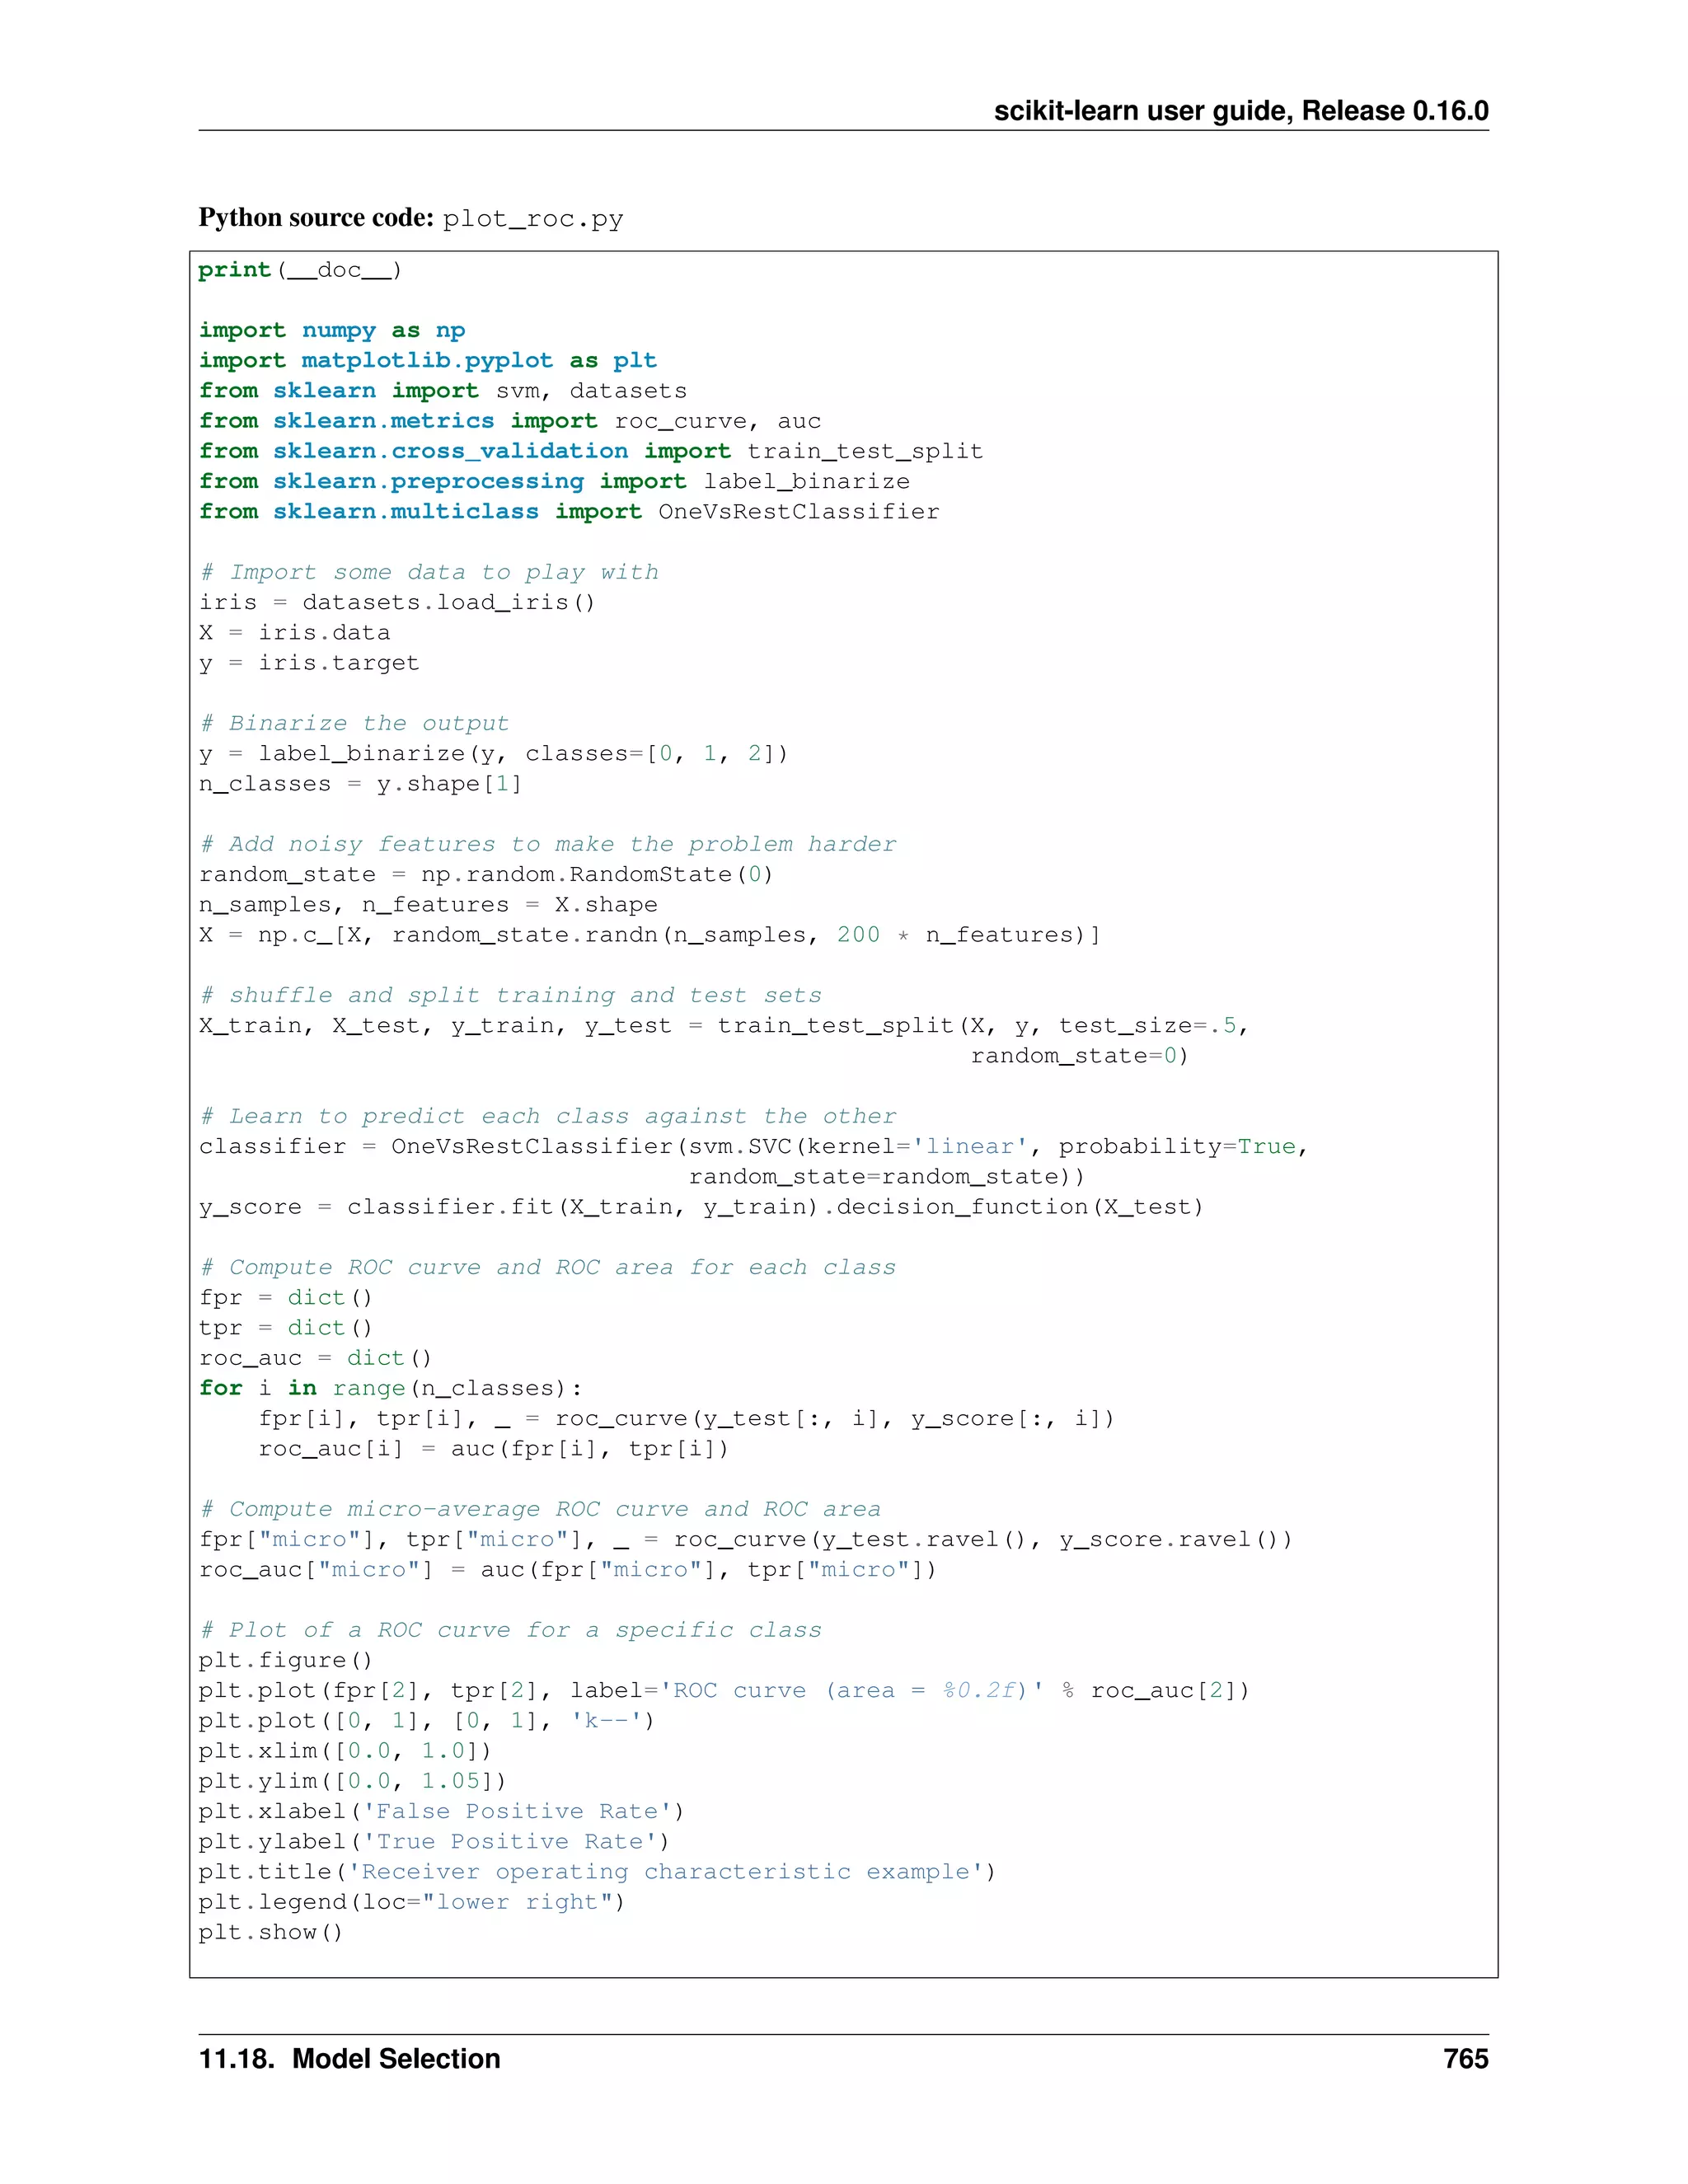
Task: Click comment '# Binarize the output'
Action: click(x=354, y=723)
